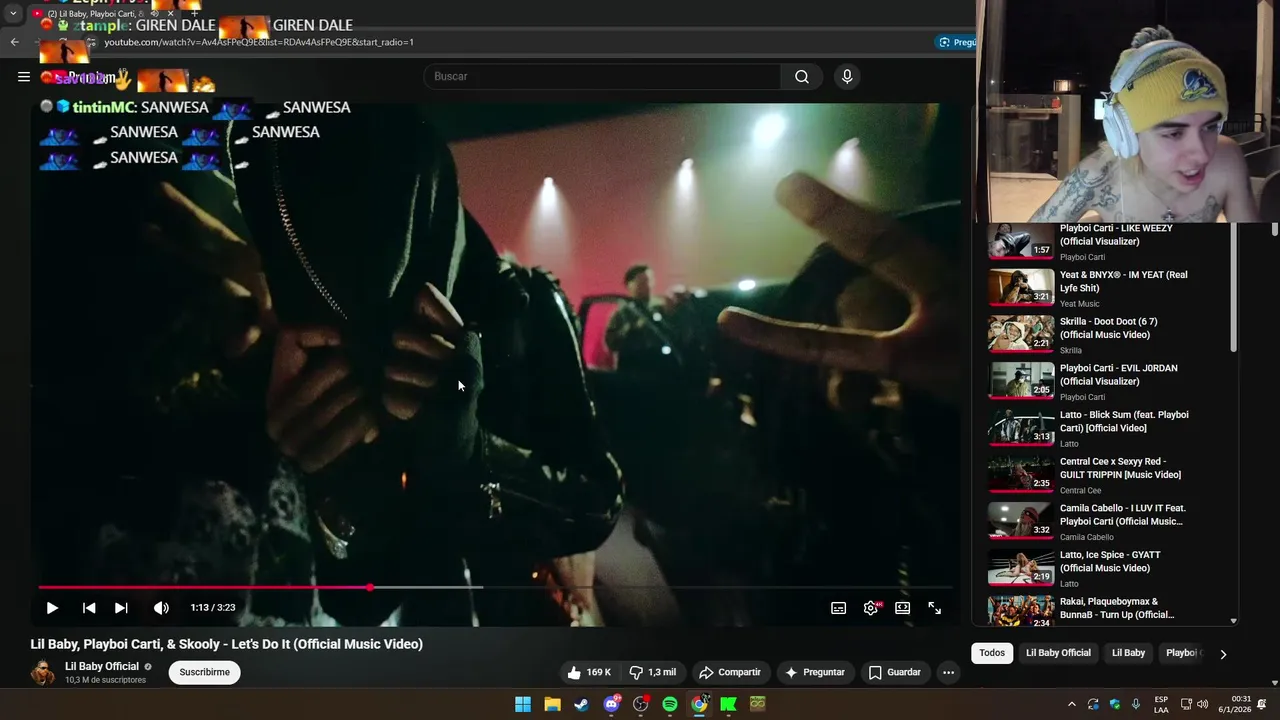Click Lil Baby Official channel avatar

[43, 672]
